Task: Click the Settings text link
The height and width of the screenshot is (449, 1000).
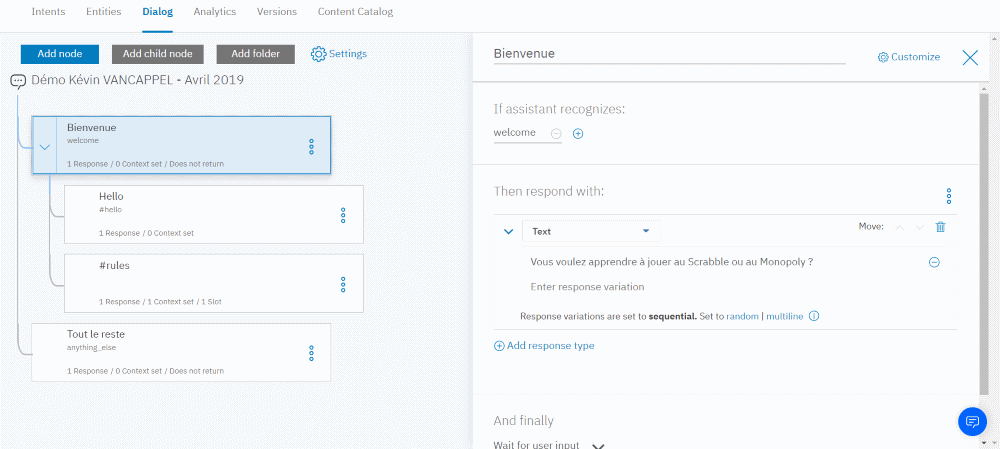Action: 348,54
